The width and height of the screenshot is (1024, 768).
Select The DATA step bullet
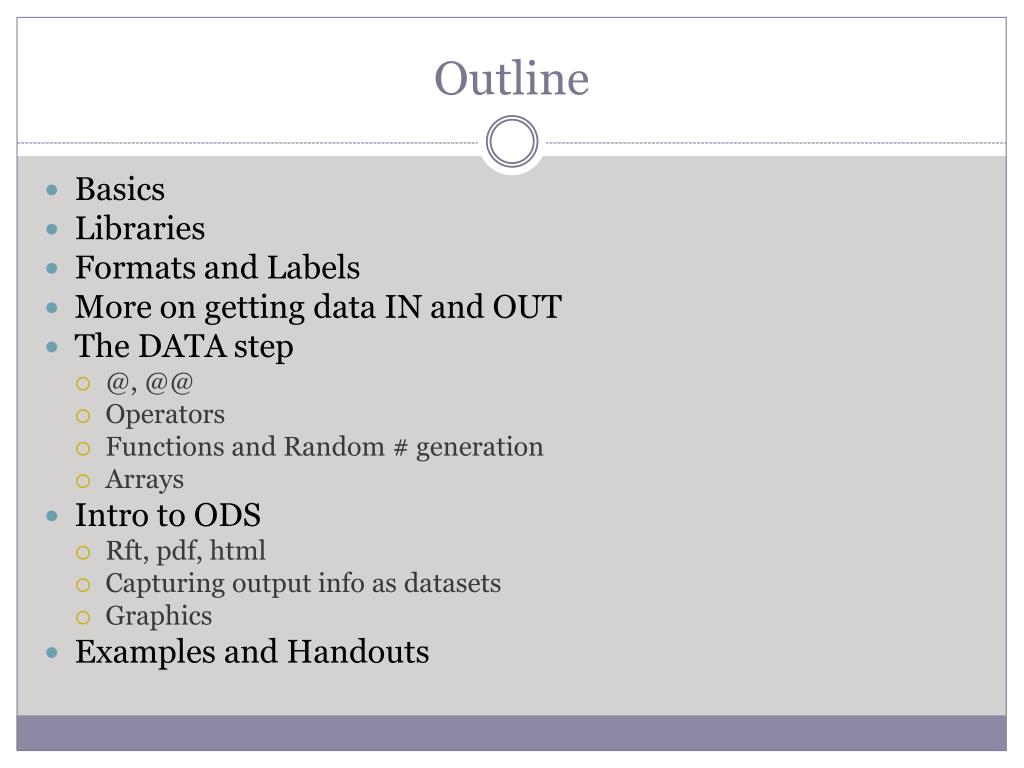click(184, 347)
